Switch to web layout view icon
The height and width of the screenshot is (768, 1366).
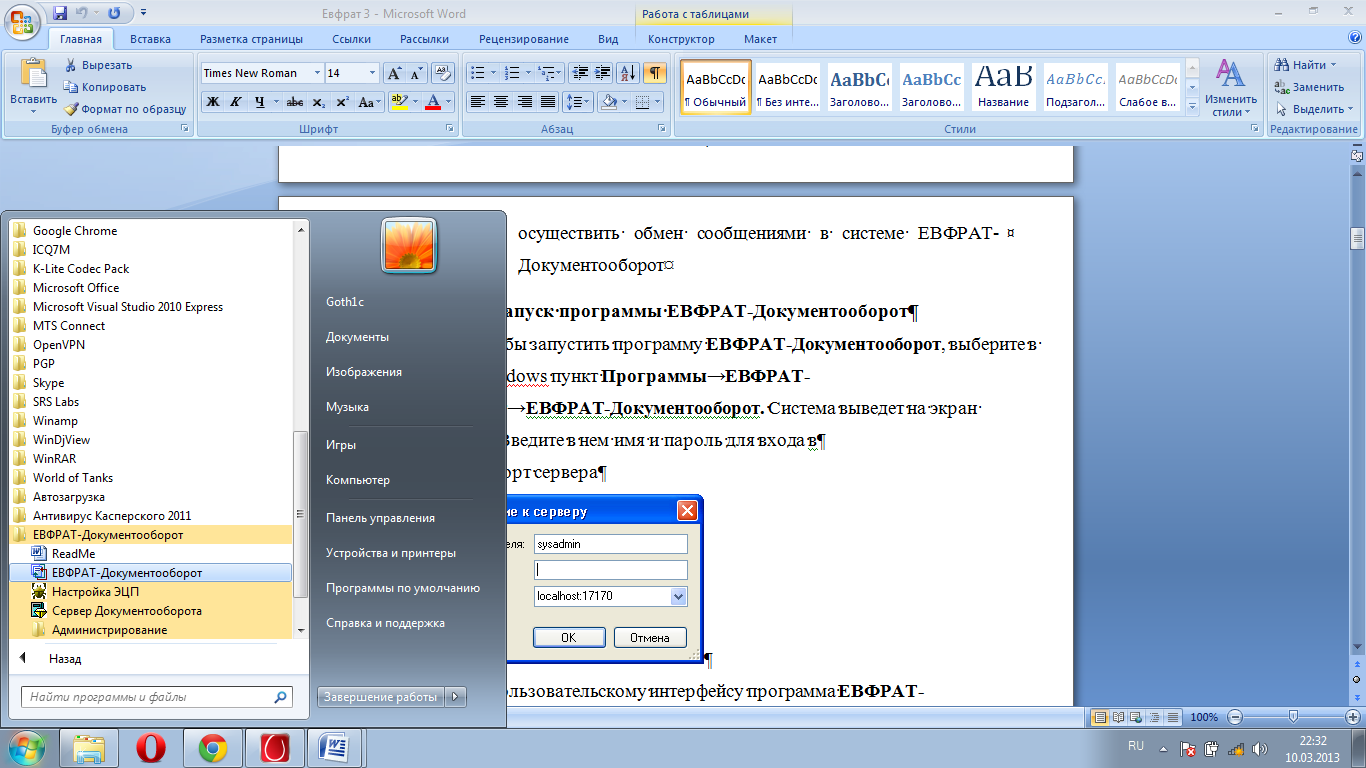tap(1135, 717)
